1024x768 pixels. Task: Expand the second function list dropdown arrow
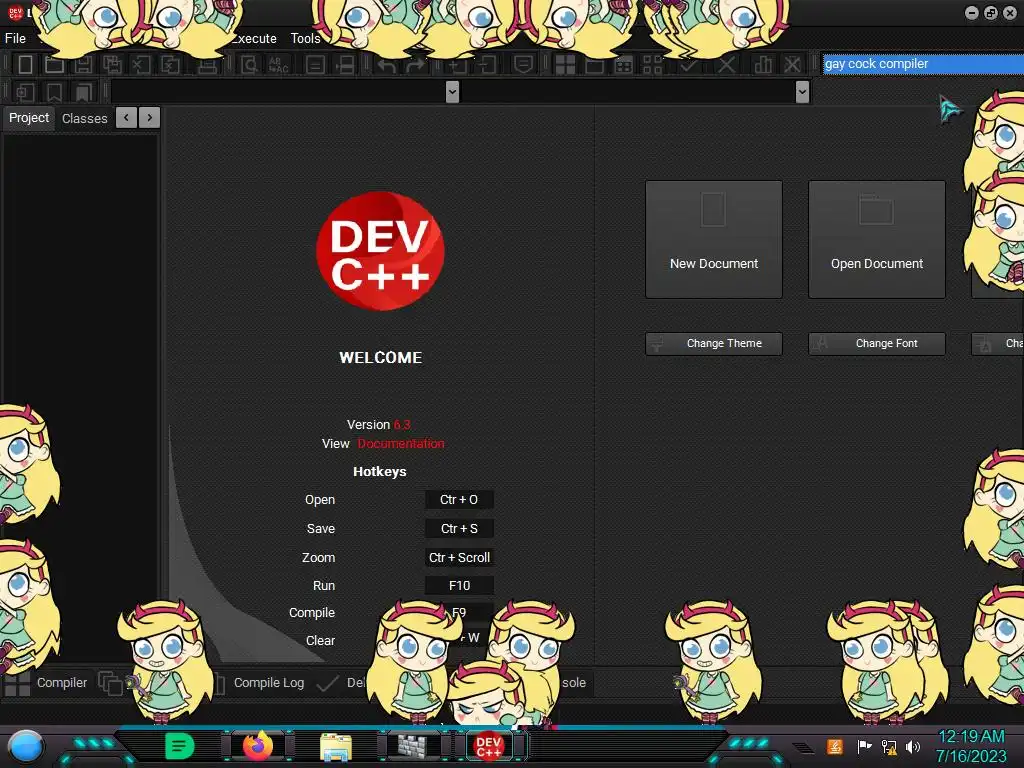click(803, 92)
